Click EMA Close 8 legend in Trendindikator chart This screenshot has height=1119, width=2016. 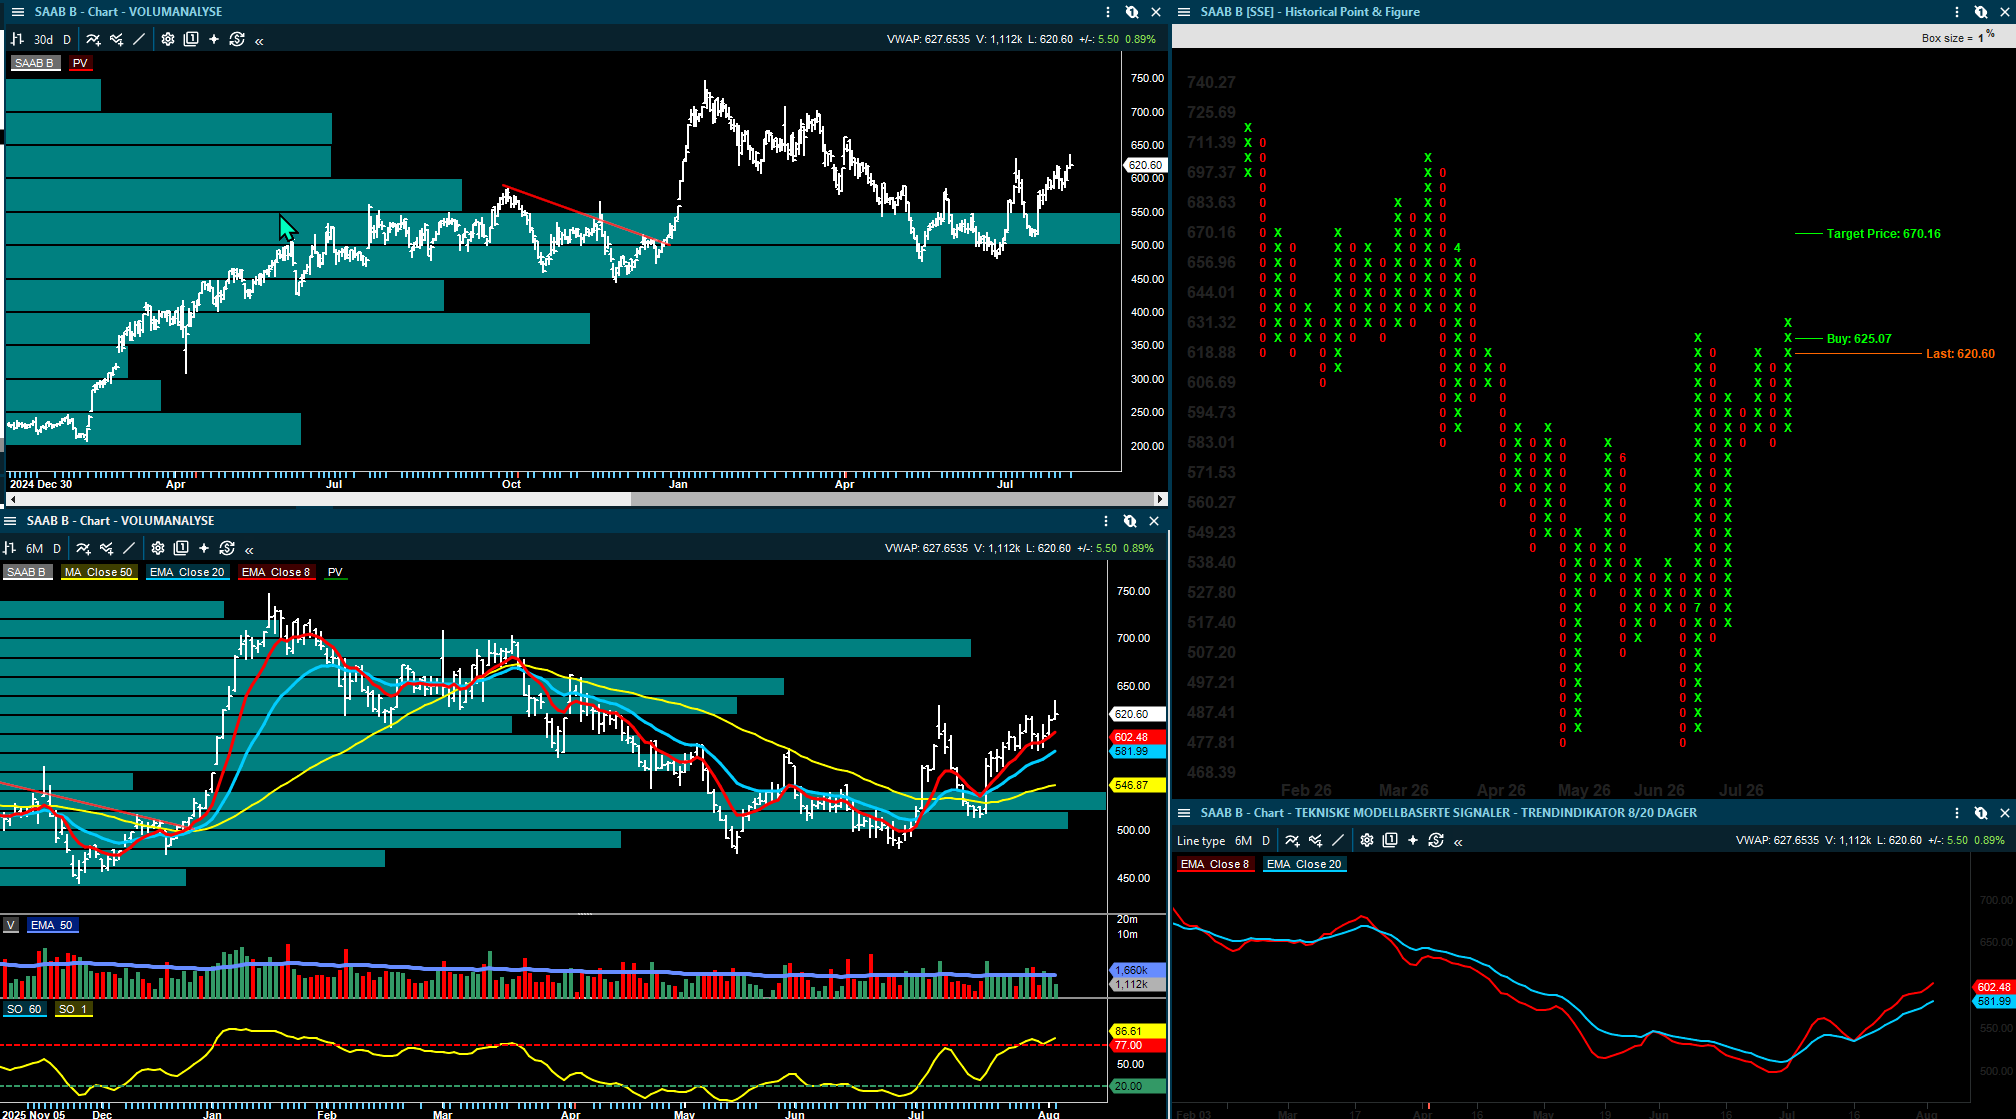(x=1215, y=864)
